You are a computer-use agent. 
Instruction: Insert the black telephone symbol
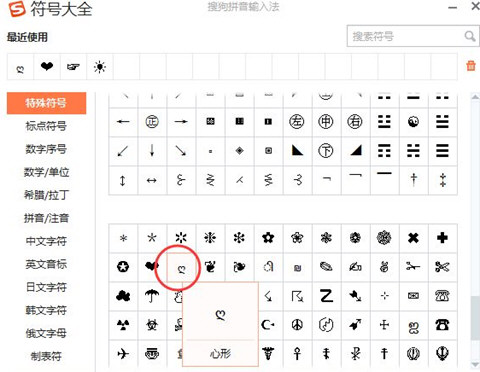point(442,325)
